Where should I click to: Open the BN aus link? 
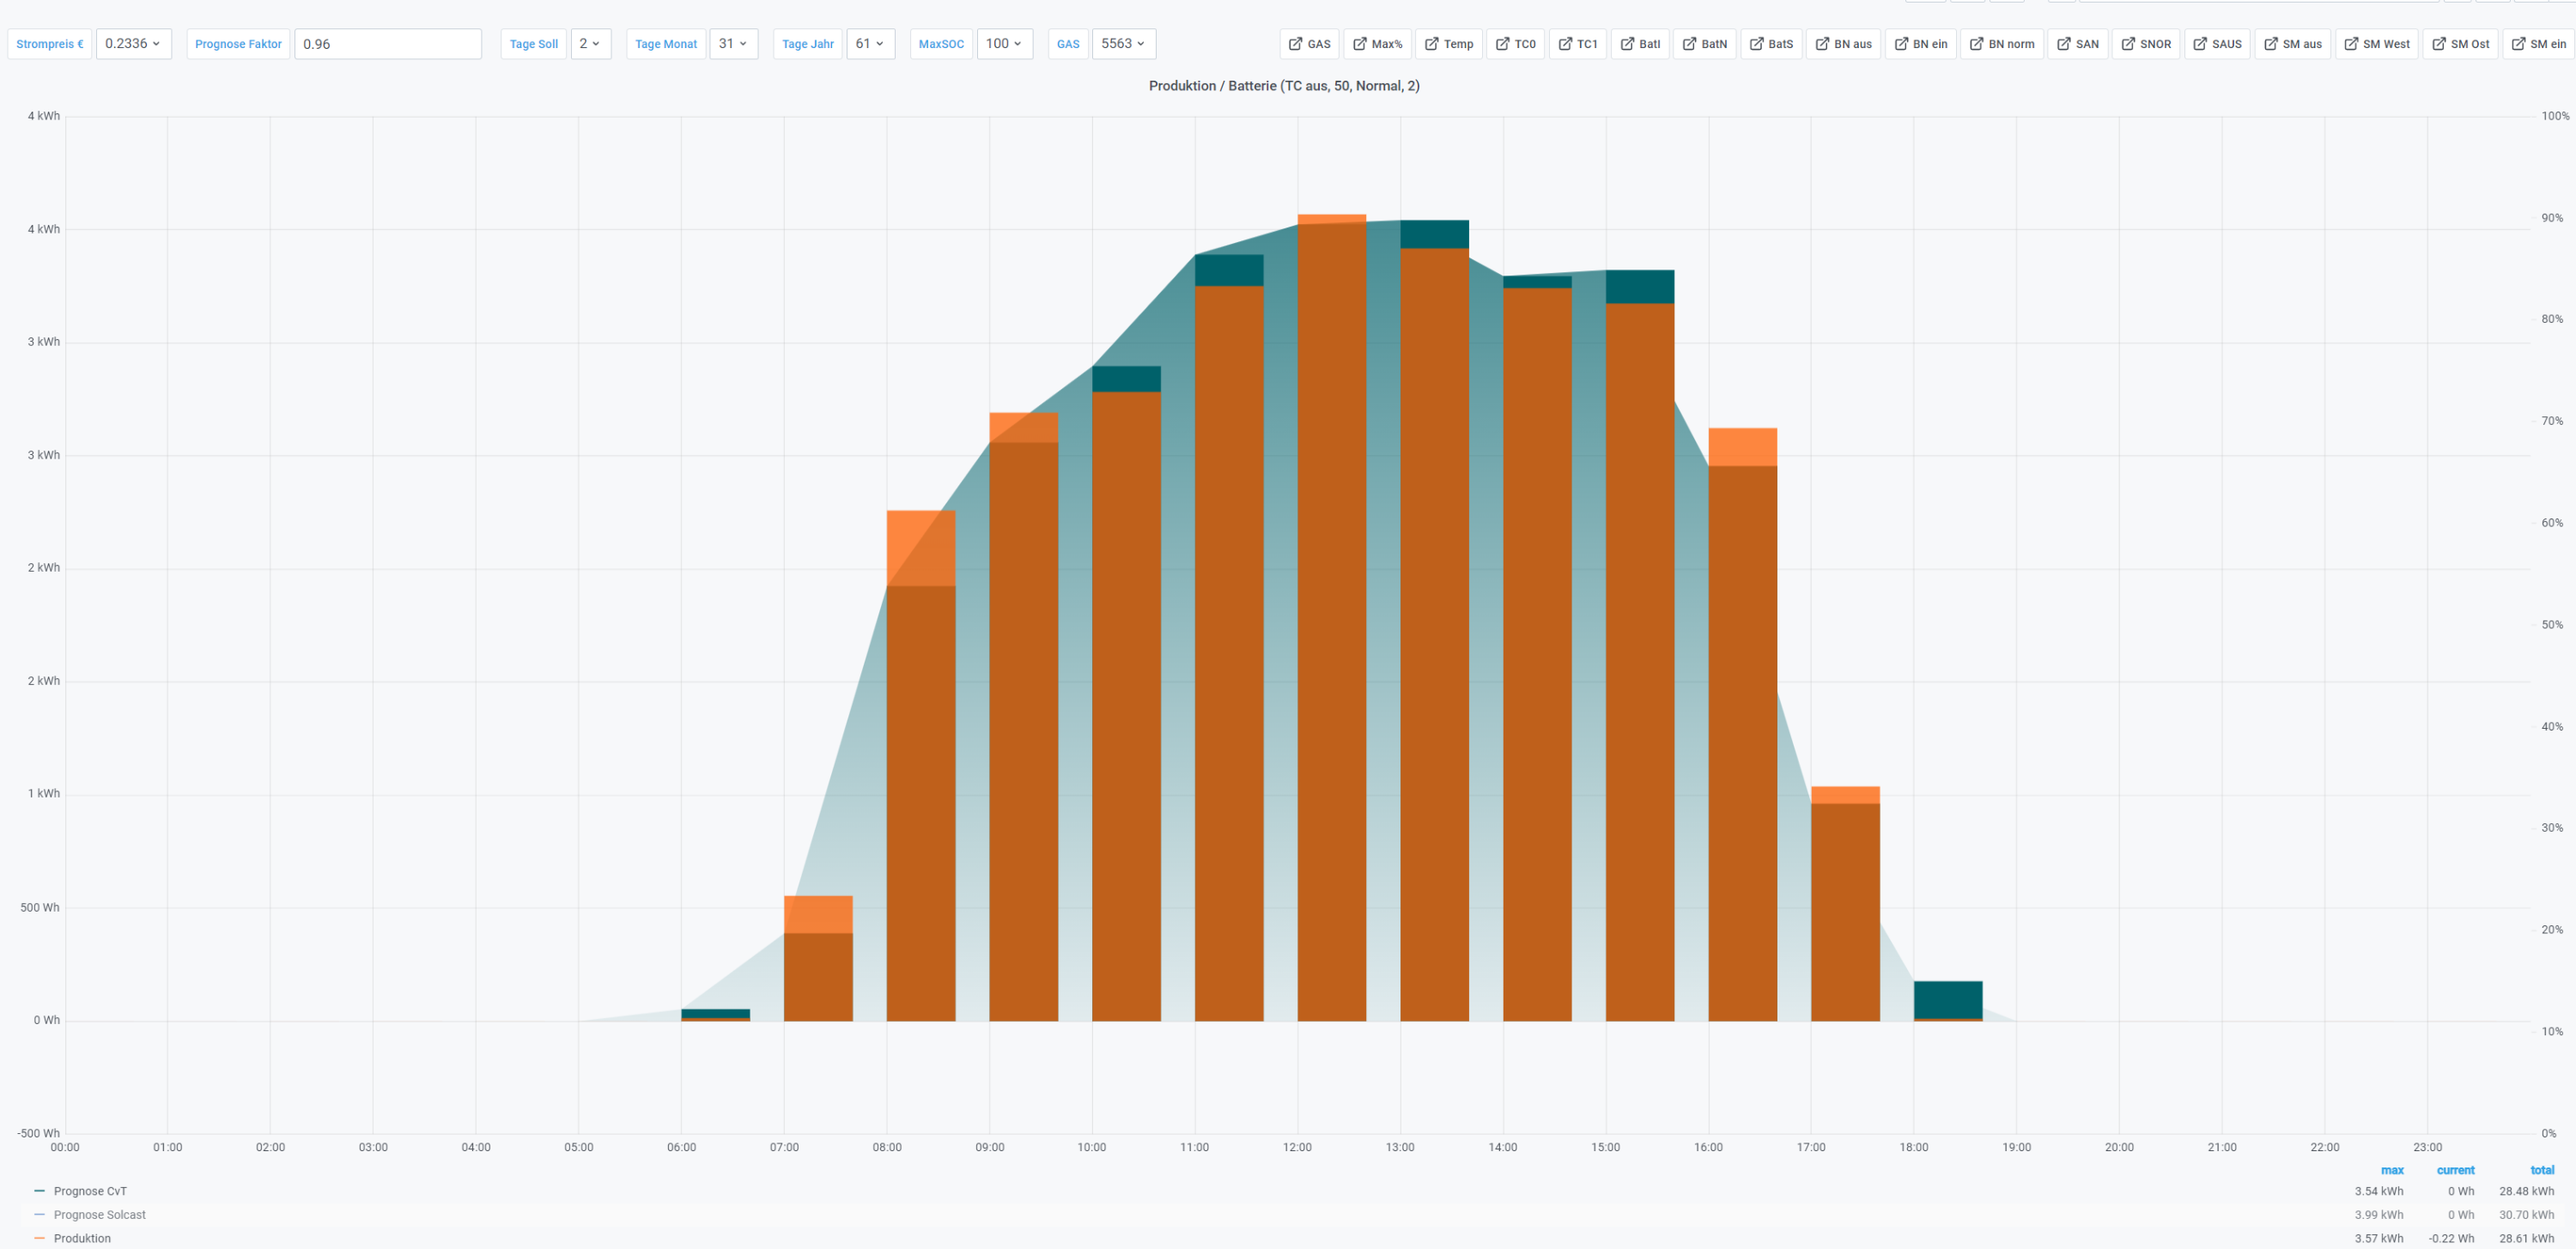(x=1843, y=44)
